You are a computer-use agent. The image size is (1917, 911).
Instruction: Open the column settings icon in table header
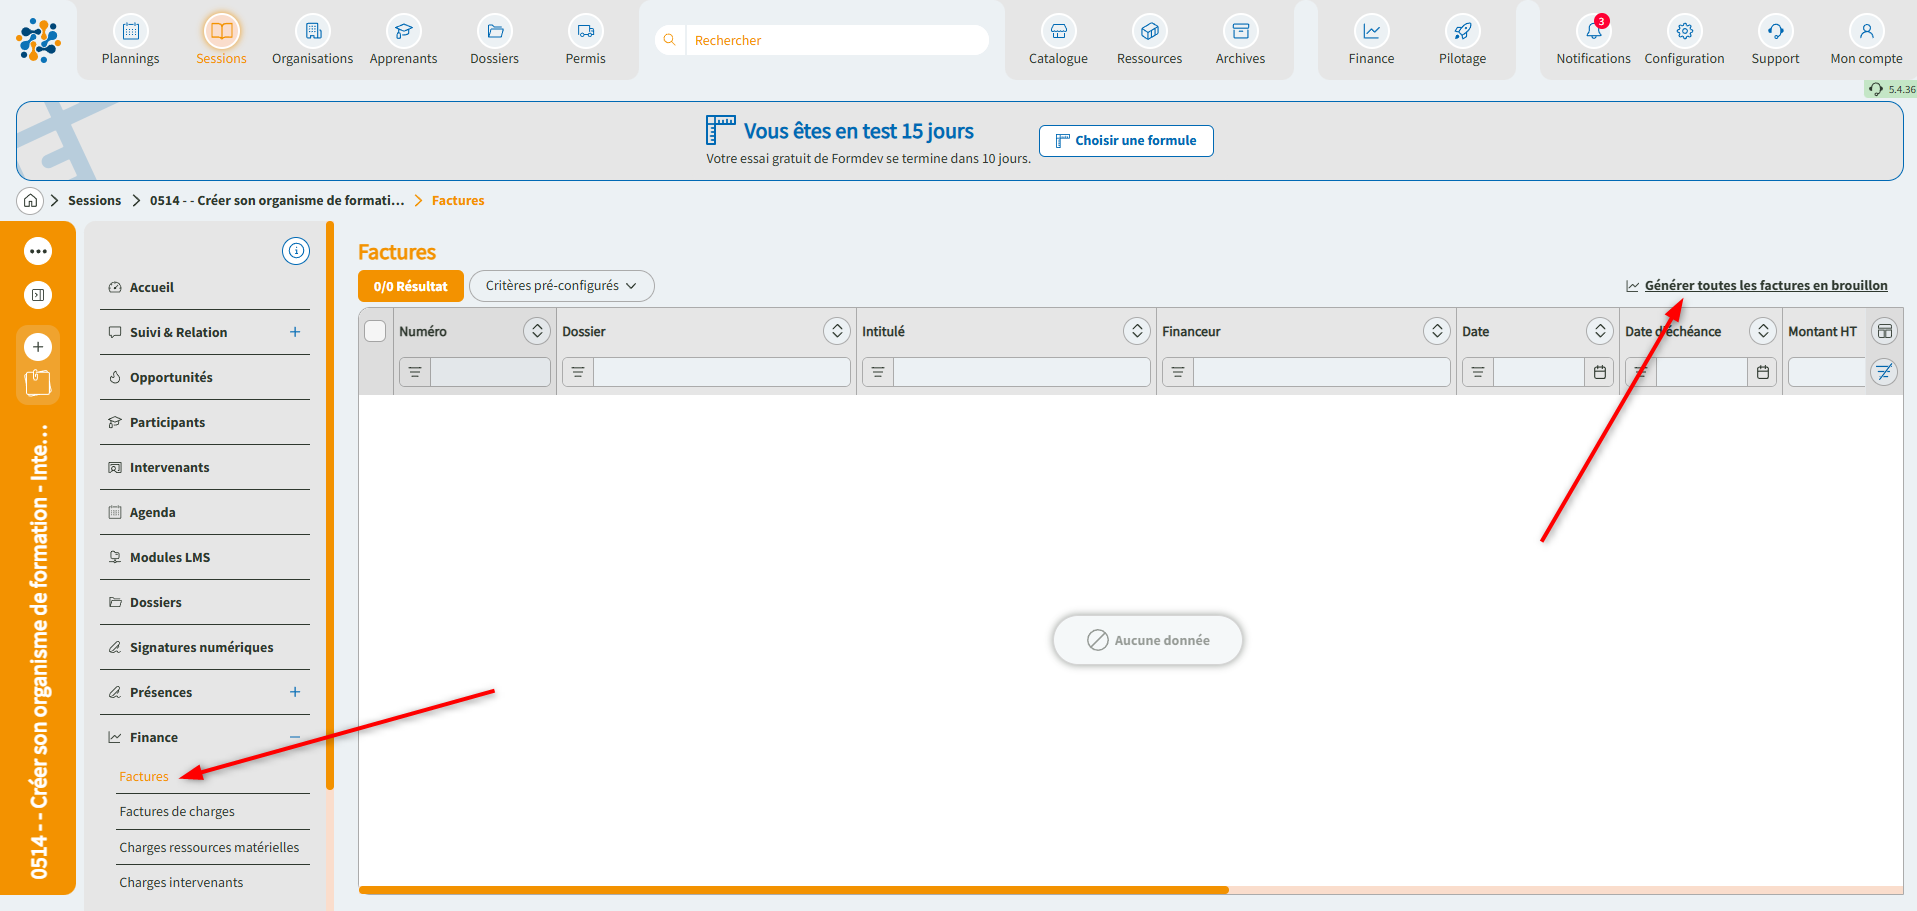click(1884, 331)
